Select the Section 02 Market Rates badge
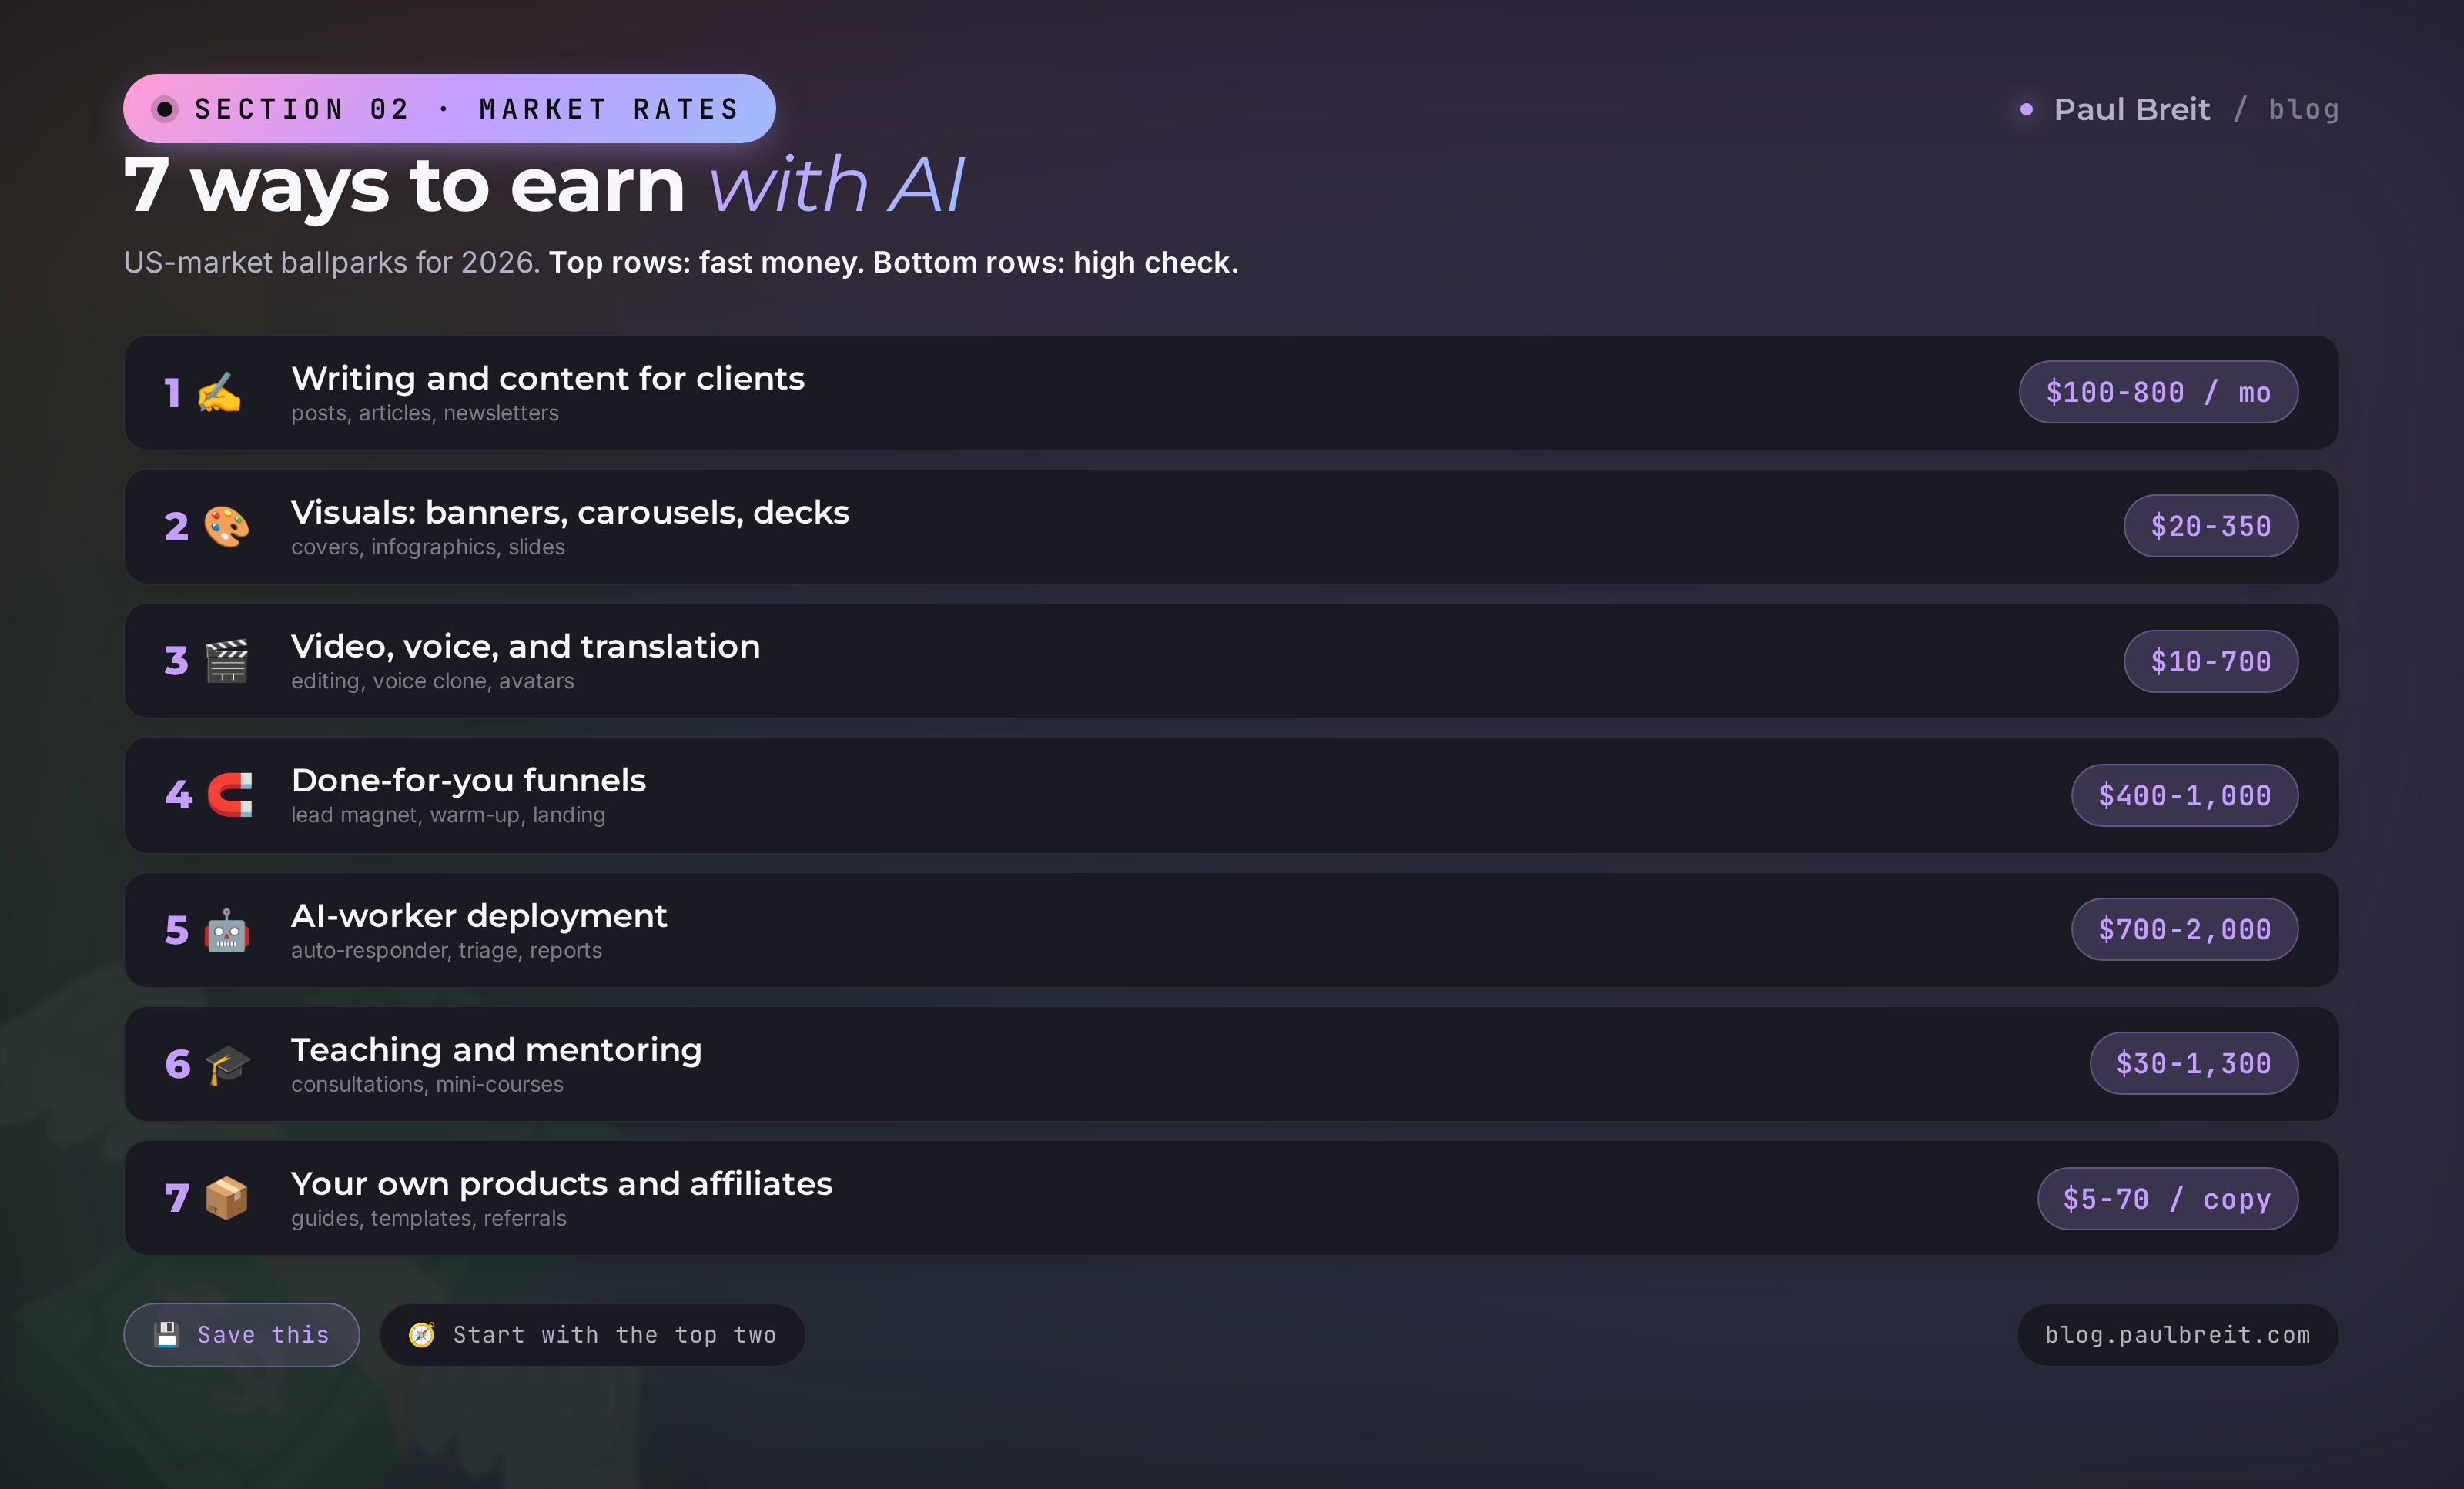This screenshot has width=2464, height=1489. pos(449,108)
